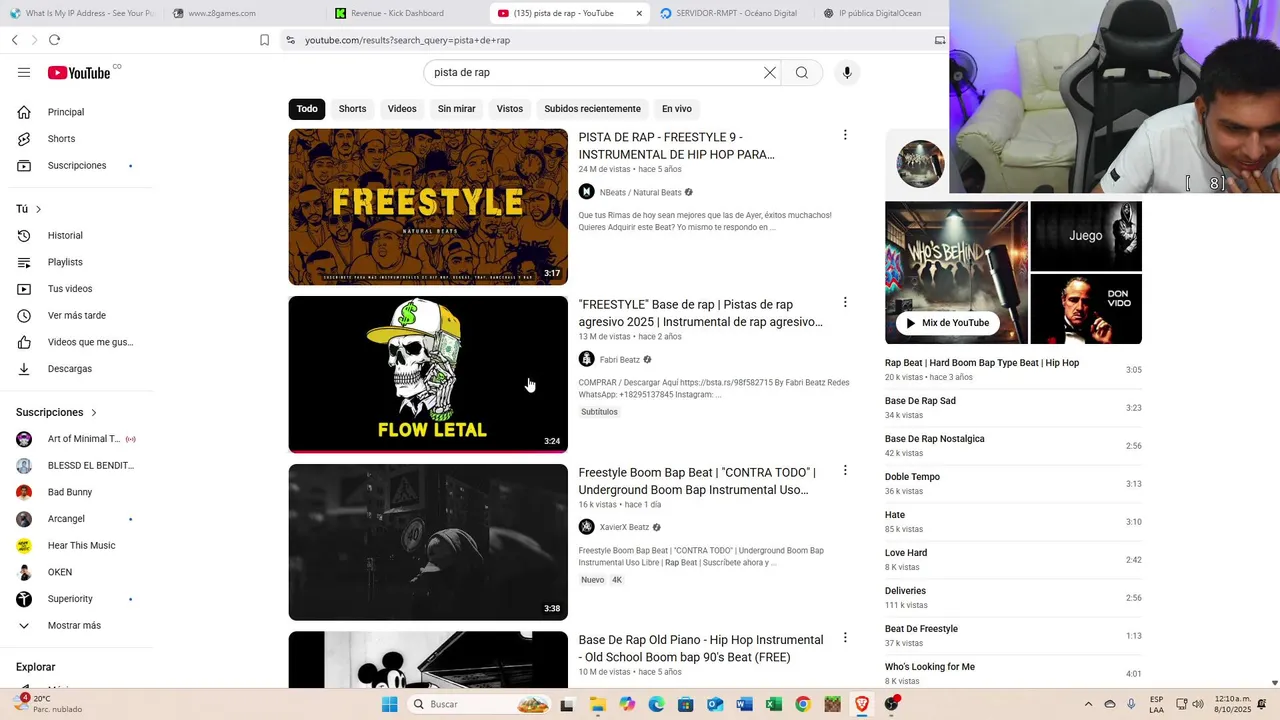
Task: Select the Subidos recientemente filter chip
Action: [593, 109]
